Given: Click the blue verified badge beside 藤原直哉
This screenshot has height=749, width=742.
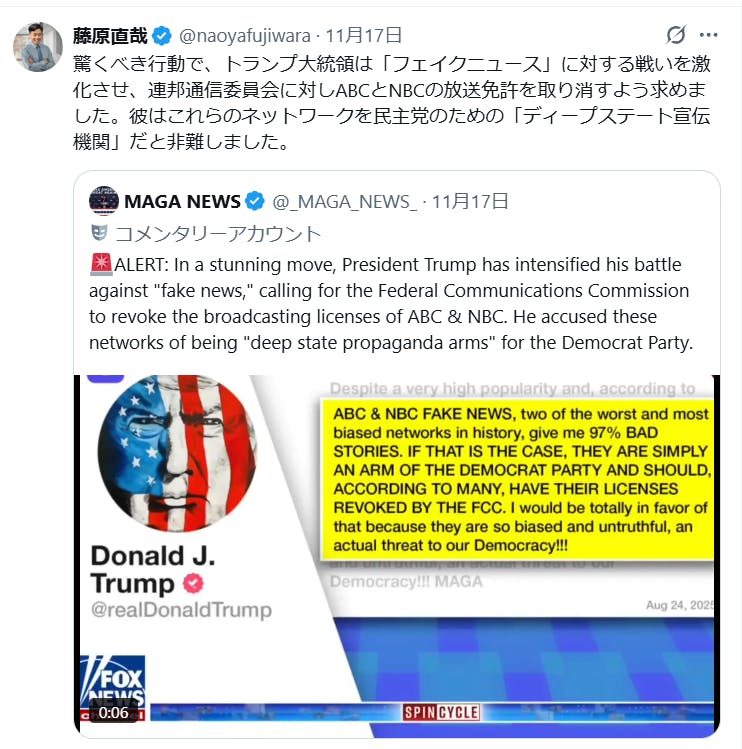Looking at the screenshot, I should point(161,36).
